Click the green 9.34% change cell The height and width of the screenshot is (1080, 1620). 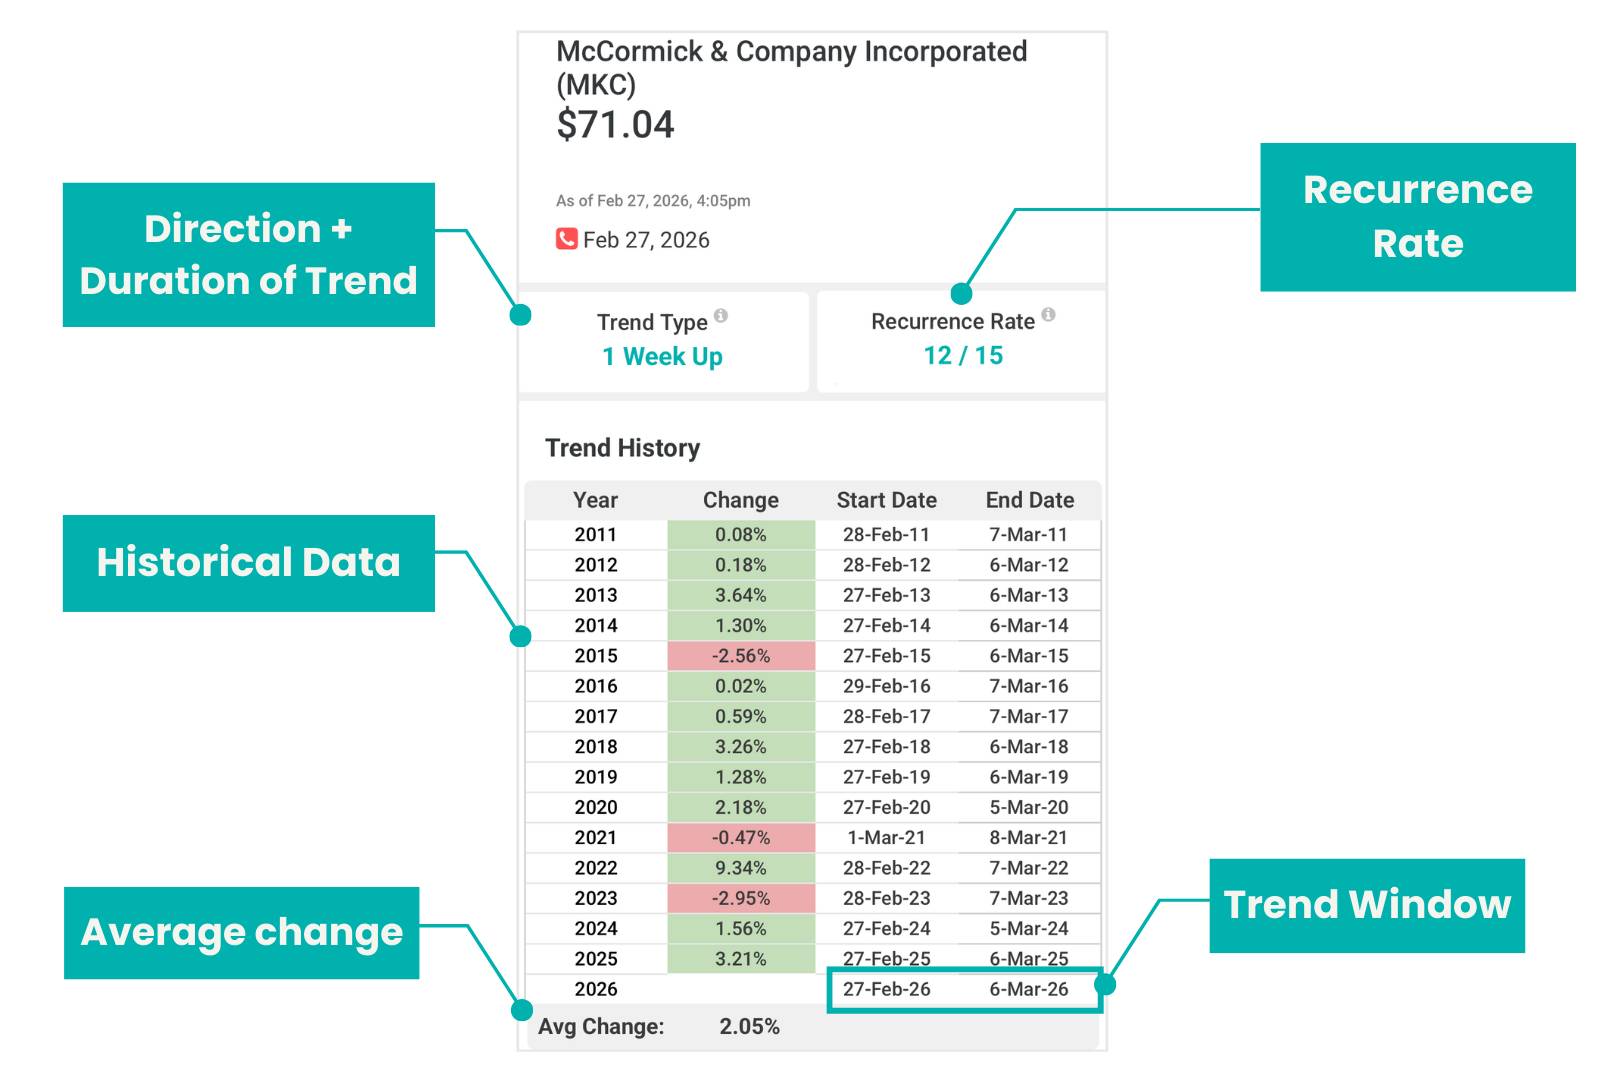click(x=741, y=868)
